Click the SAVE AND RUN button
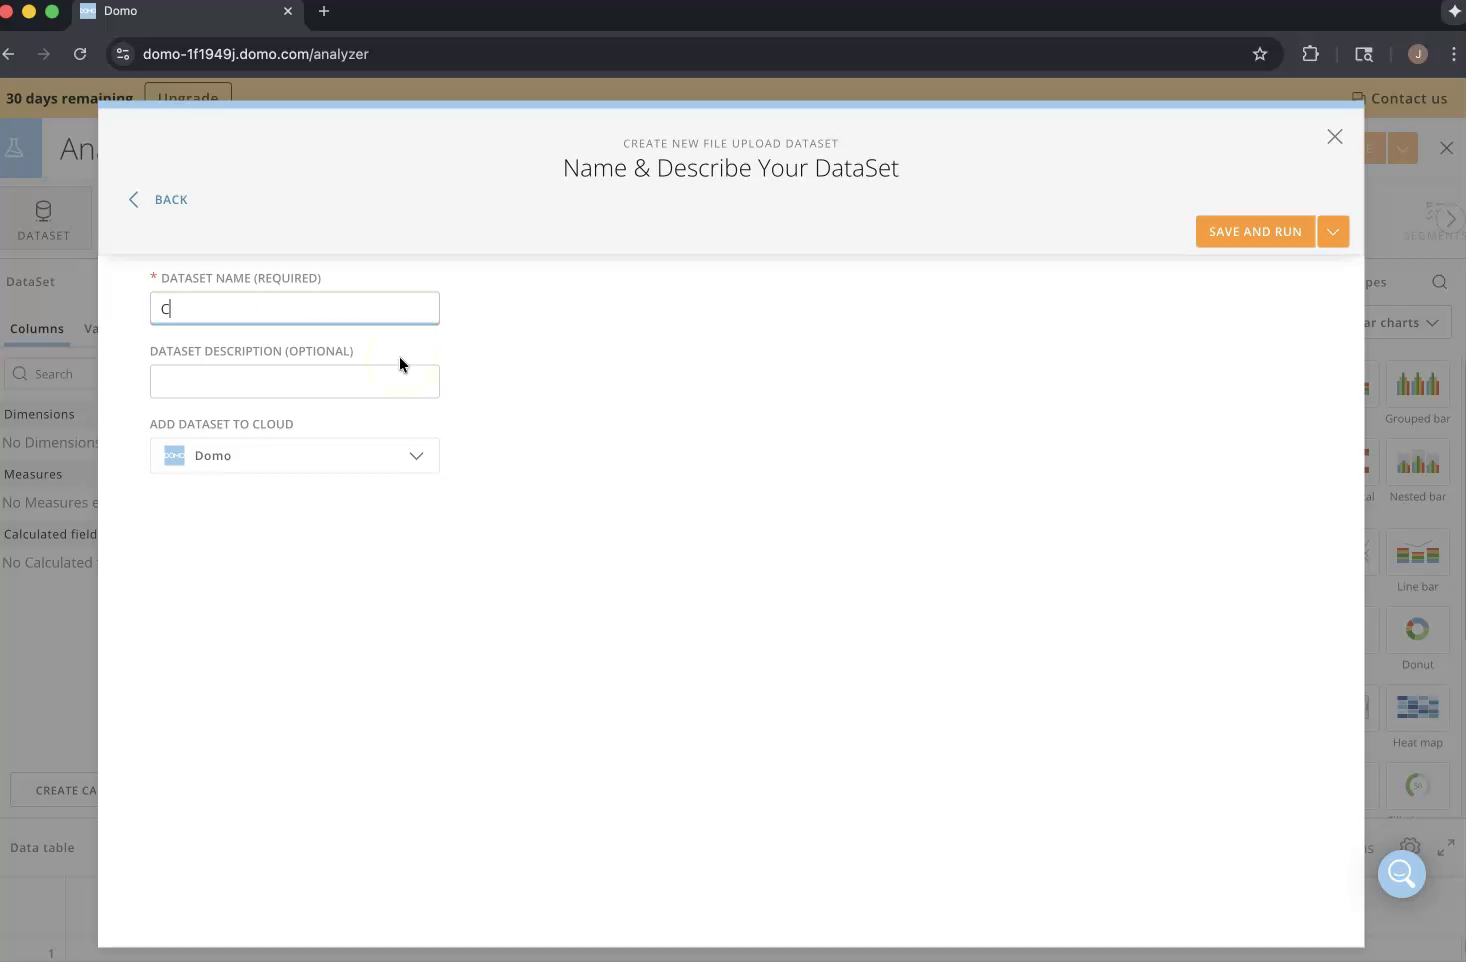 coord(1255,231)
